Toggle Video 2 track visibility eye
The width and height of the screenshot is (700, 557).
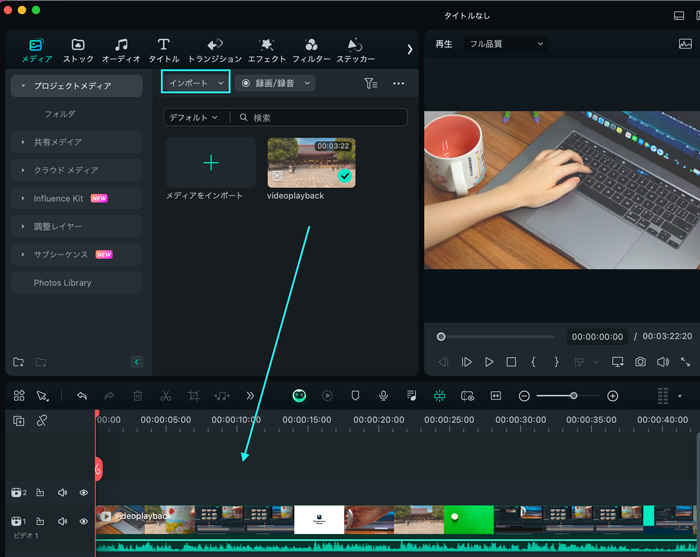click(83, 493)
